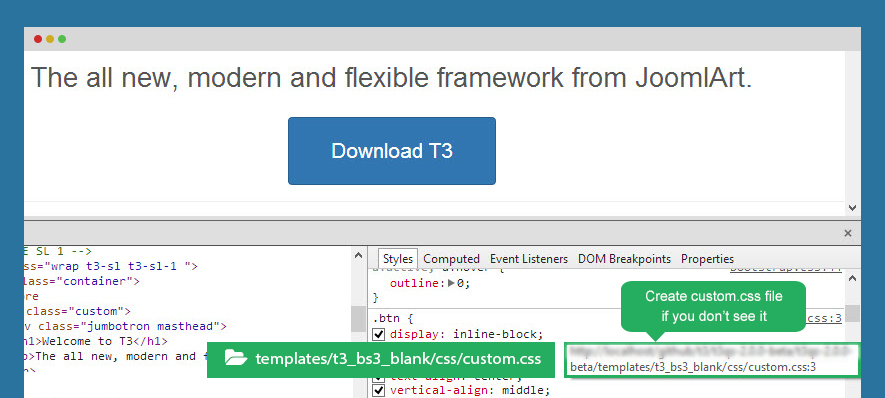Click styles panel scroll up arrow
The width and height of the screenshot is (885, 398).
pyautogui.click(x=852, y=278)
